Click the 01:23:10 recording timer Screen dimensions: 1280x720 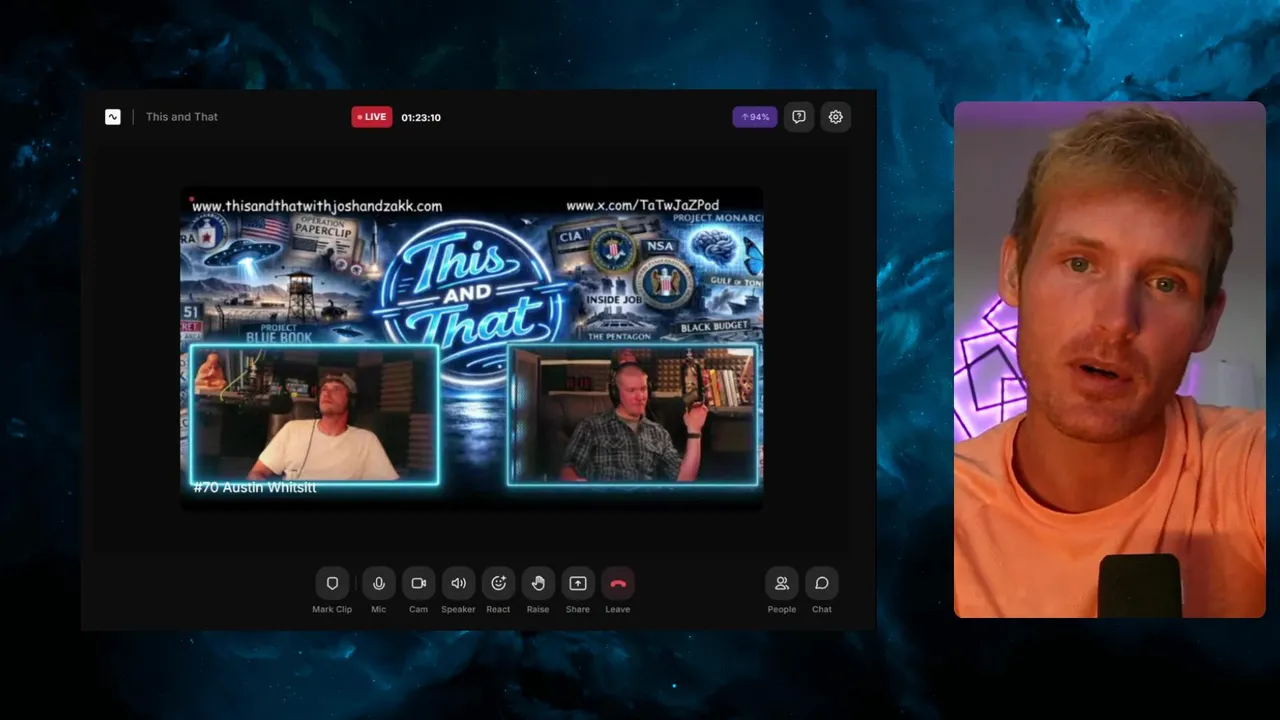click(421, 117)
